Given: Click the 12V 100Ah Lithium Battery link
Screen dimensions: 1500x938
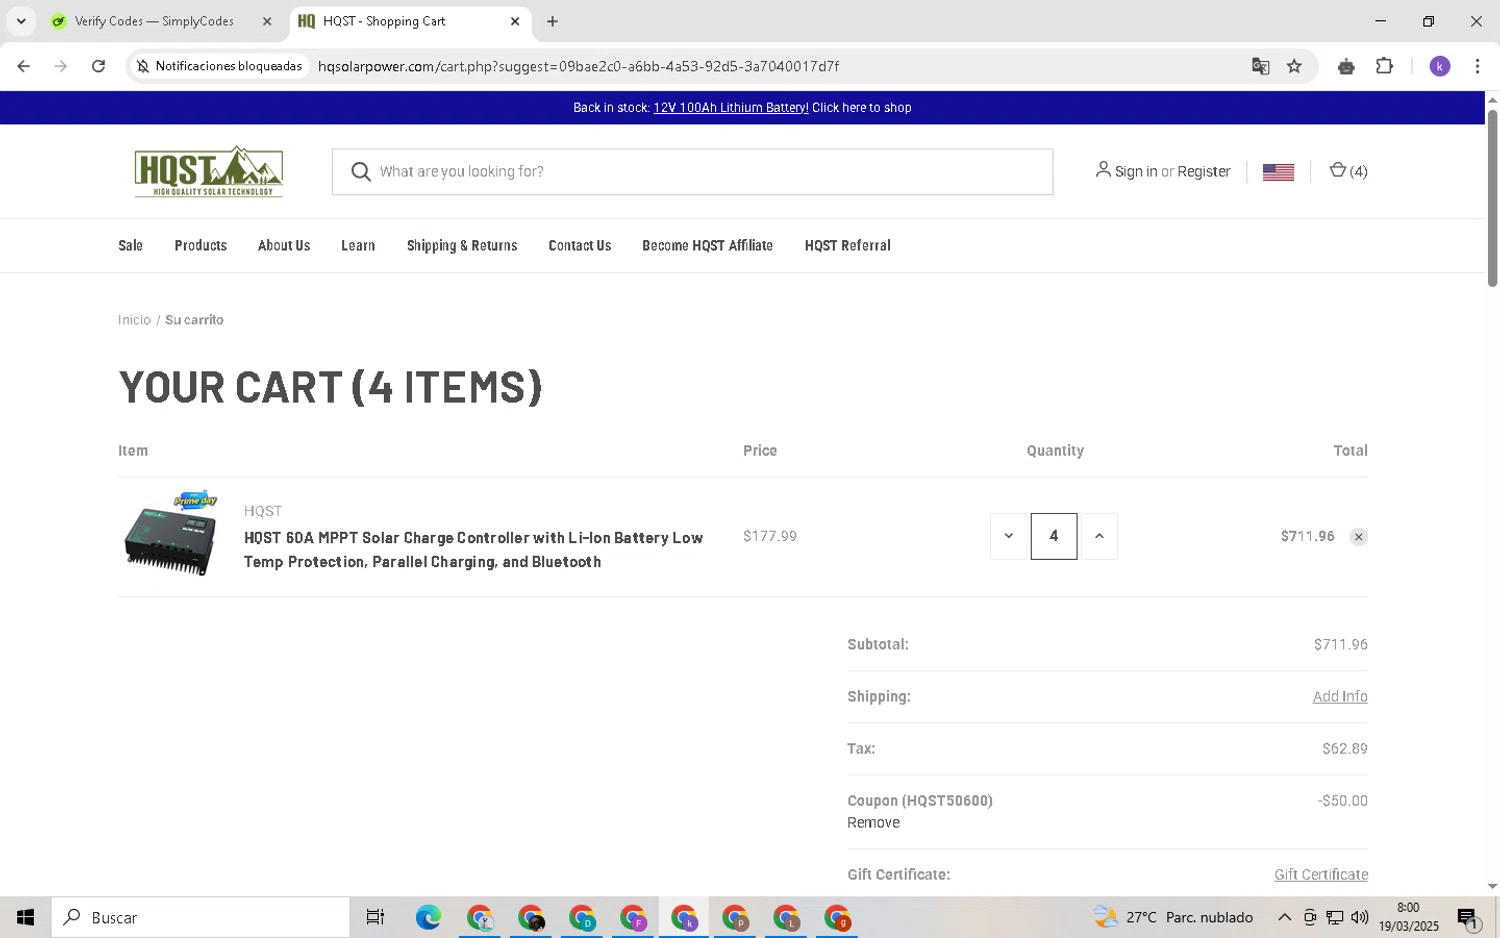Looking at the screenshot, I should pyautogui.click(x=731, y=107).
